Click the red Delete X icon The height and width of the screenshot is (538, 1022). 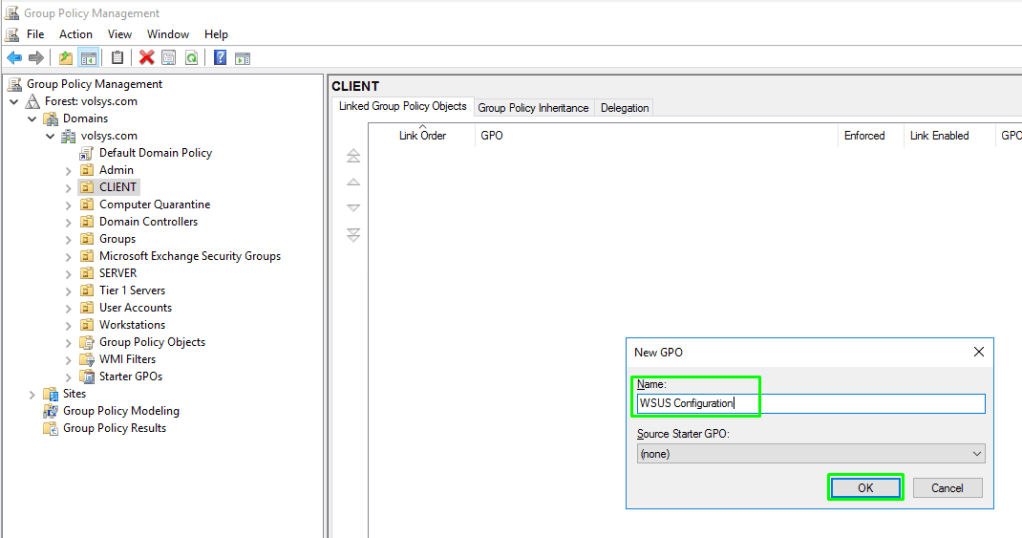tap(147, 58)
